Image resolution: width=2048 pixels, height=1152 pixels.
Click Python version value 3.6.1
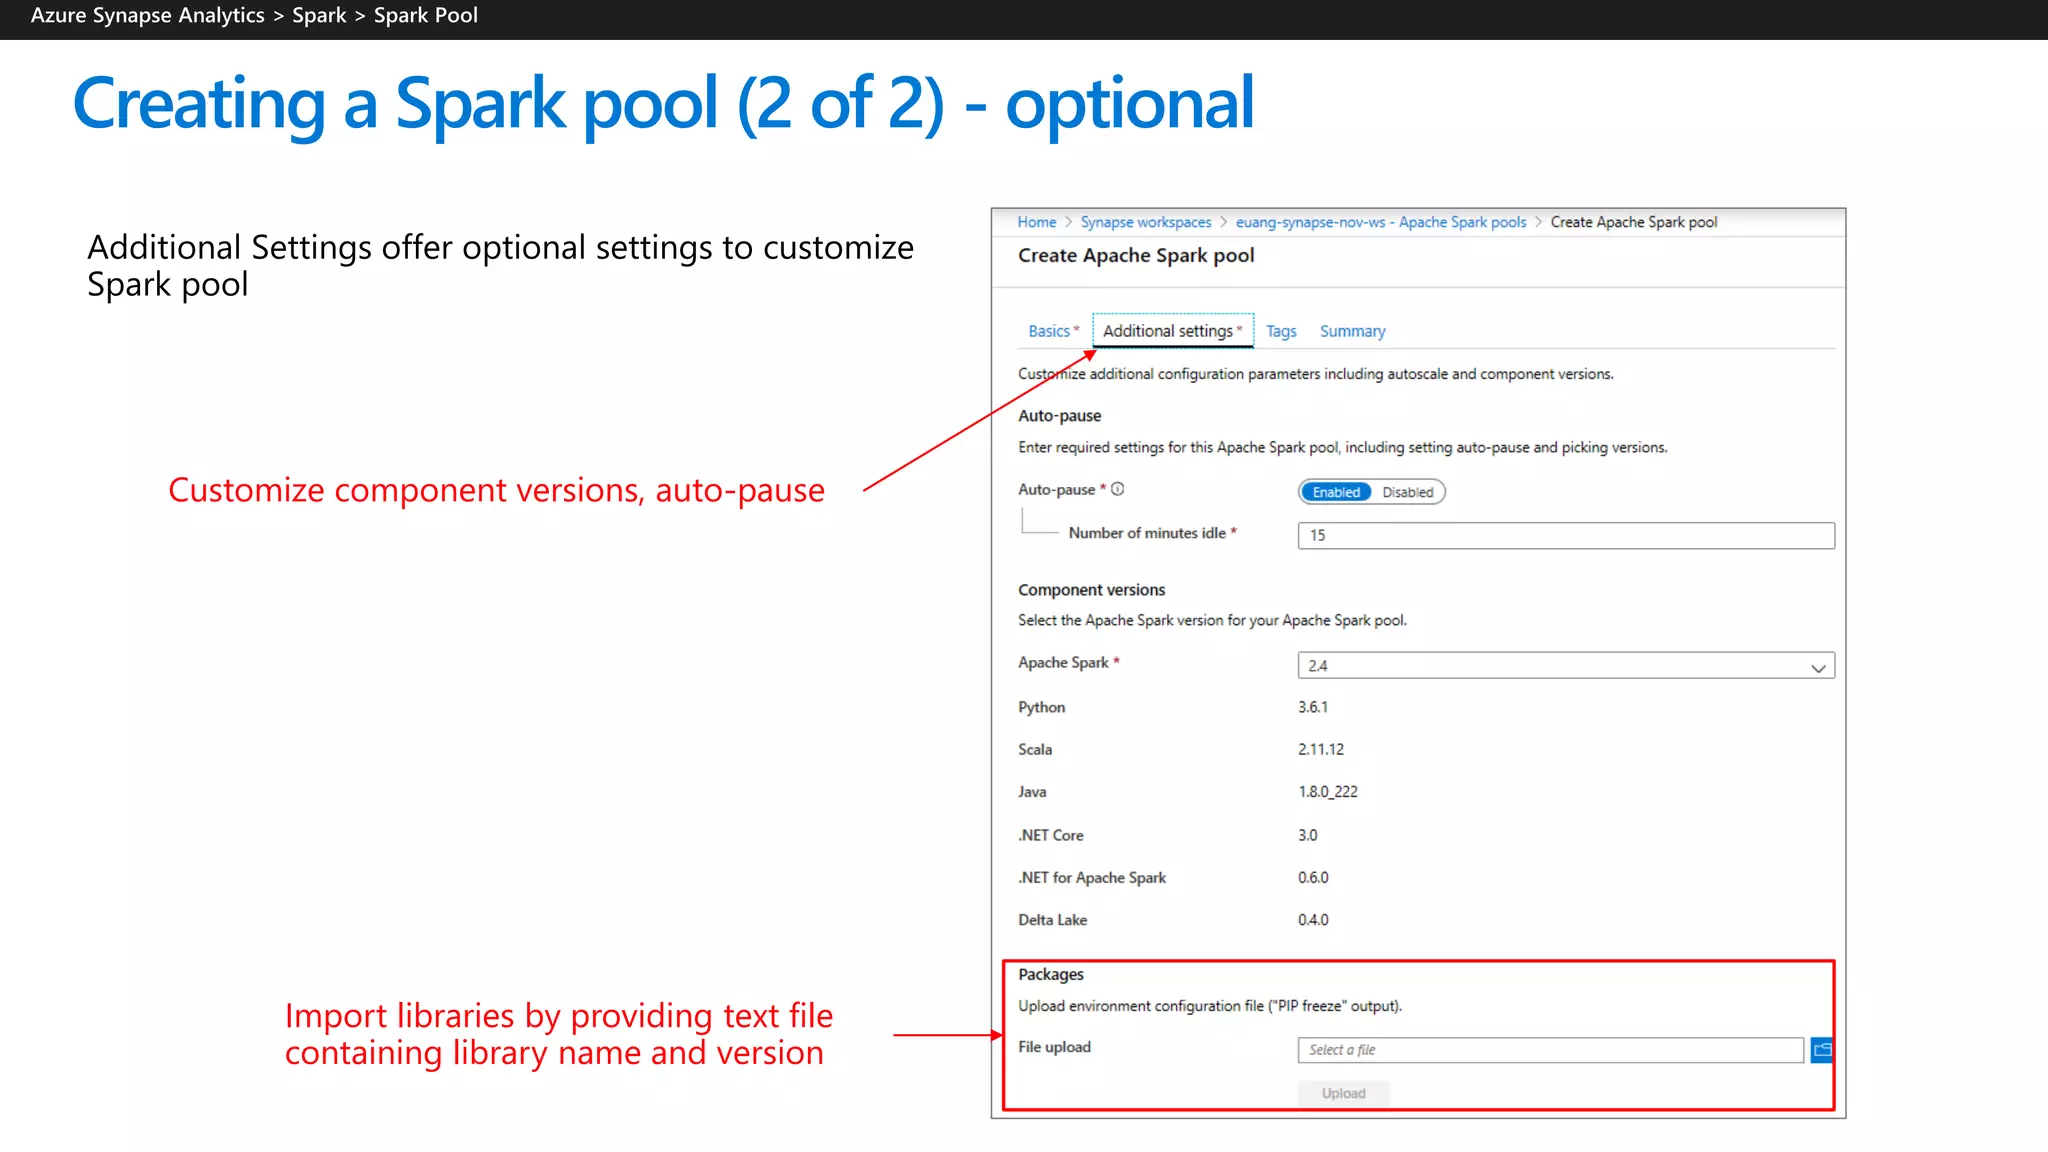pyautogui.click(x=1313, y=707)
